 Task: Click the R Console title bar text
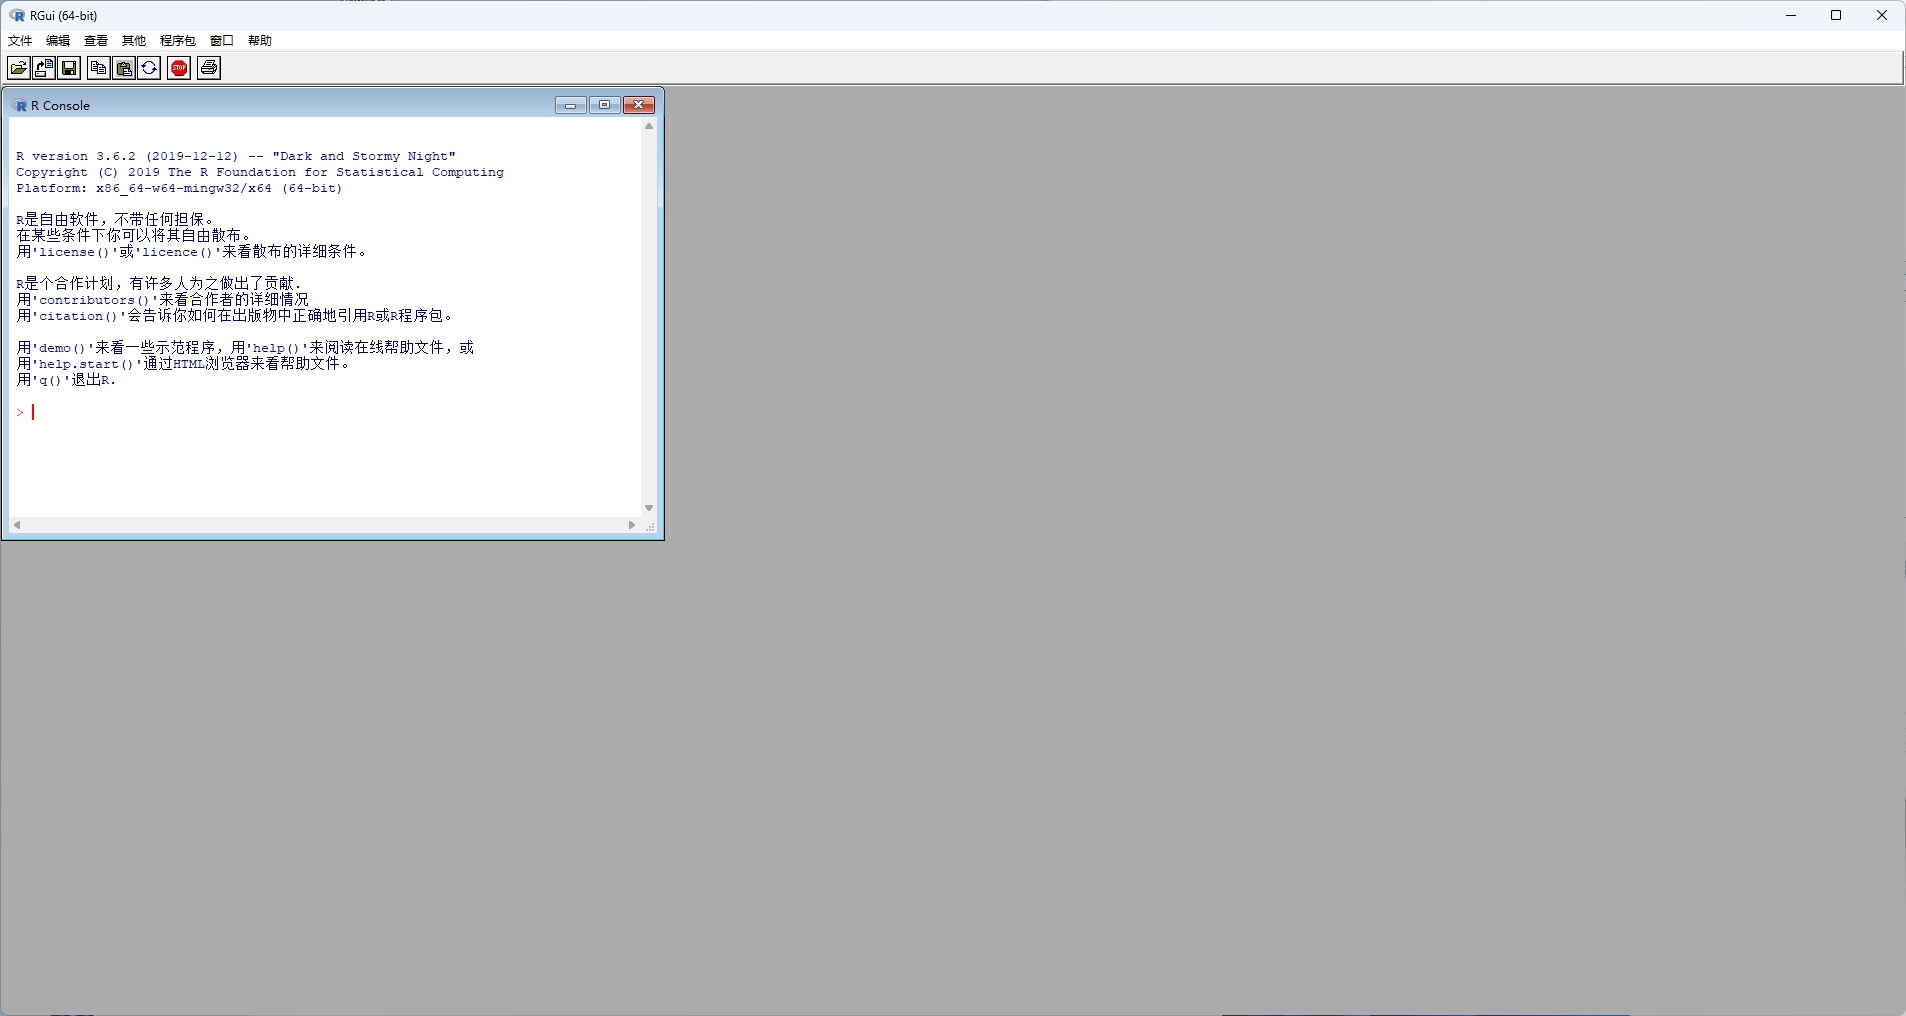(60, 106)
